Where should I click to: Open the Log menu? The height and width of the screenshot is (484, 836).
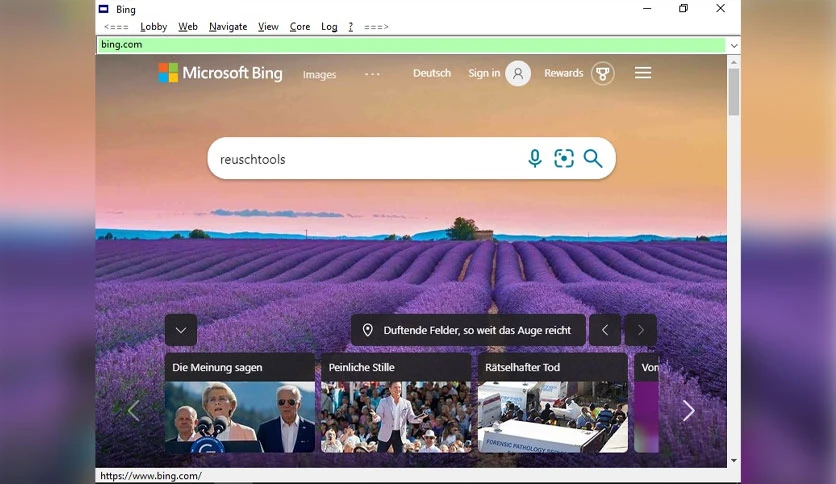pos(329,27)
